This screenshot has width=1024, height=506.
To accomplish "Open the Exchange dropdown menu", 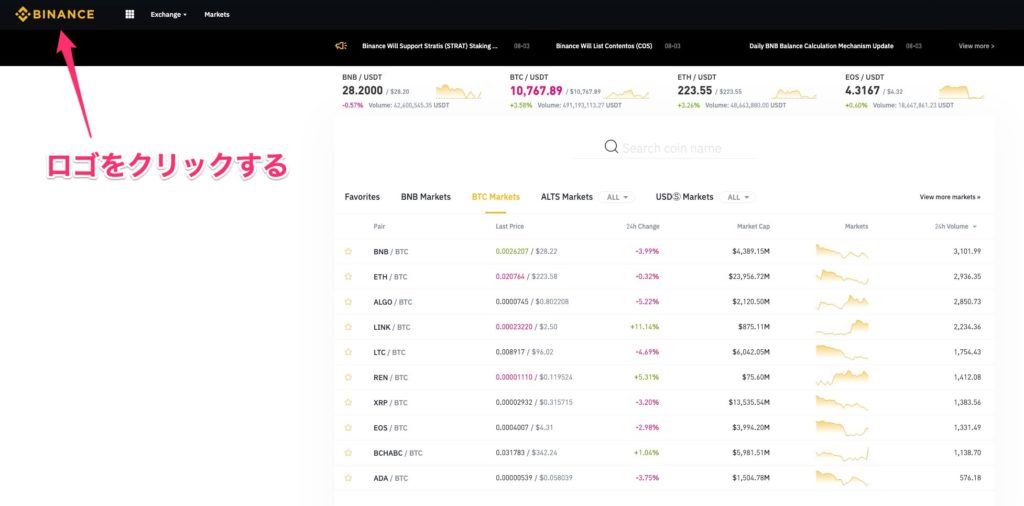I will [x=168, y=15].
